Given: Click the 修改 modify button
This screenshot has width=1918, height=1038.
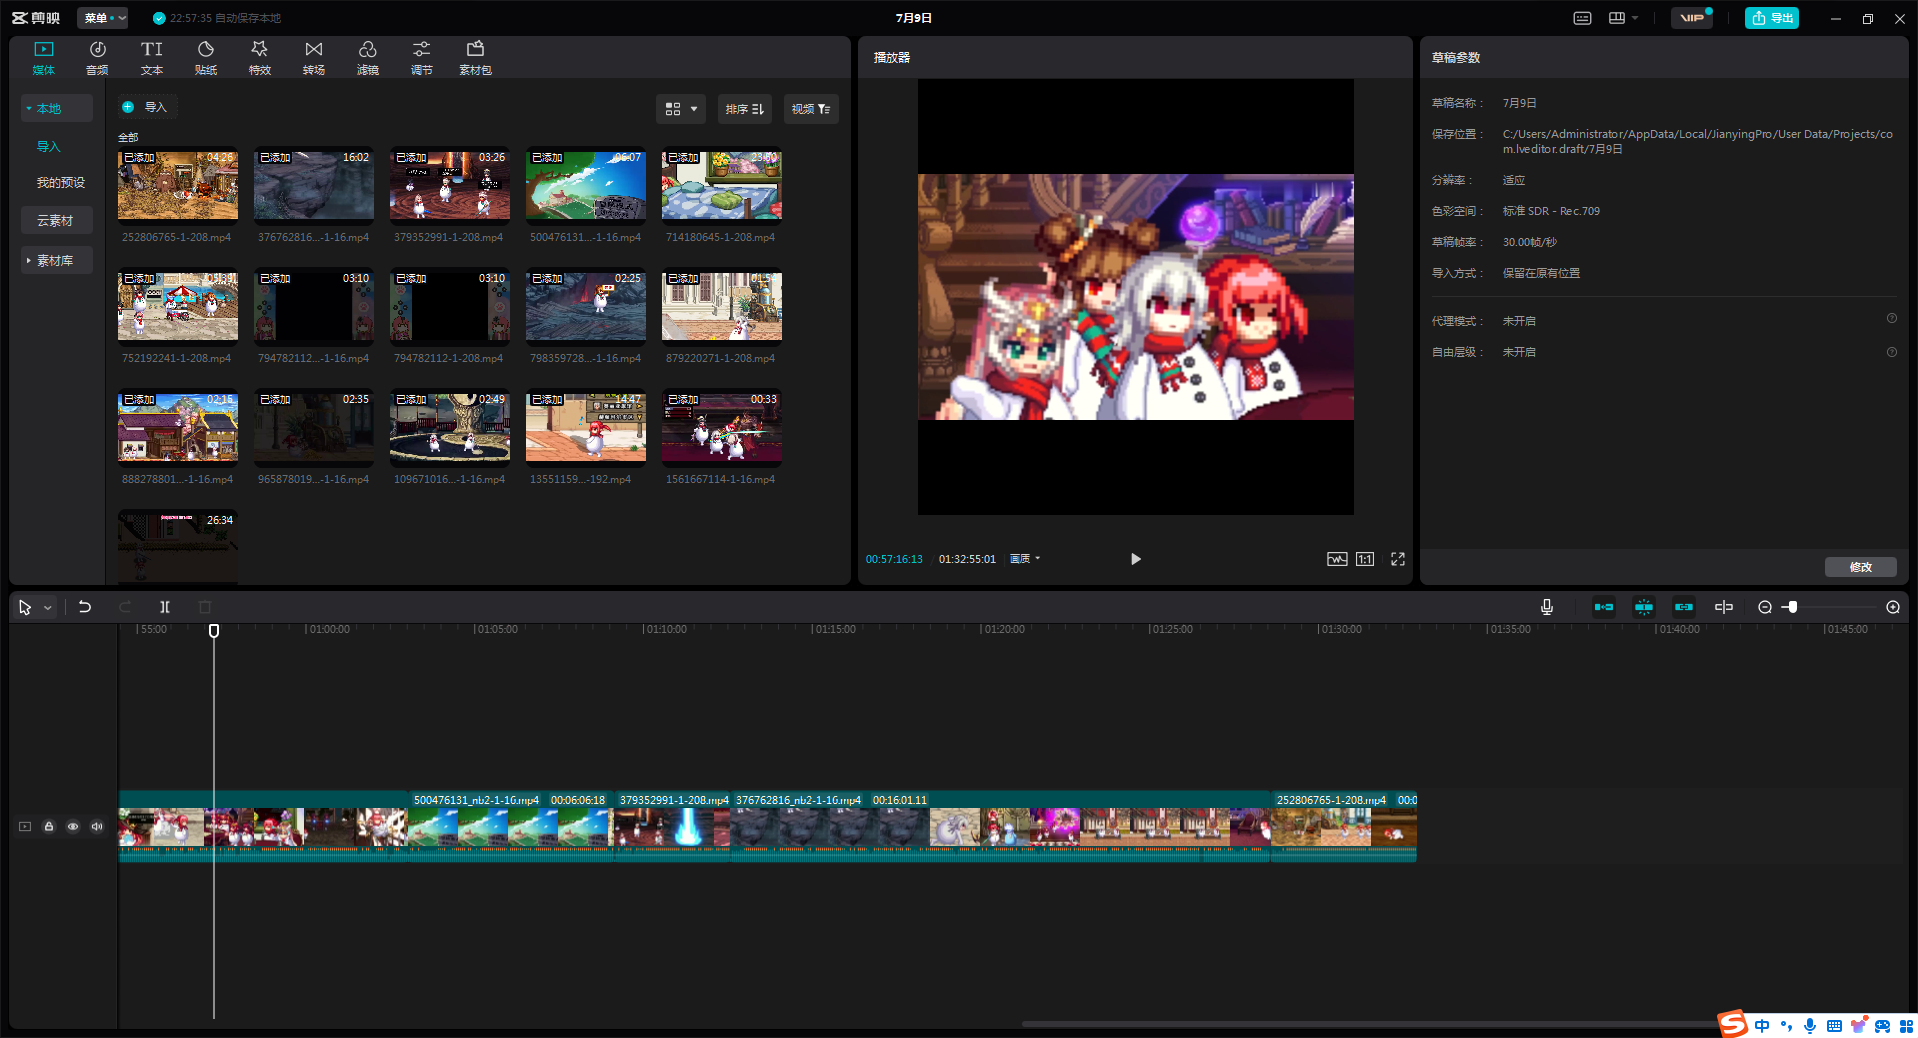Looking at the screenshot, I should tap(1860, 567).
